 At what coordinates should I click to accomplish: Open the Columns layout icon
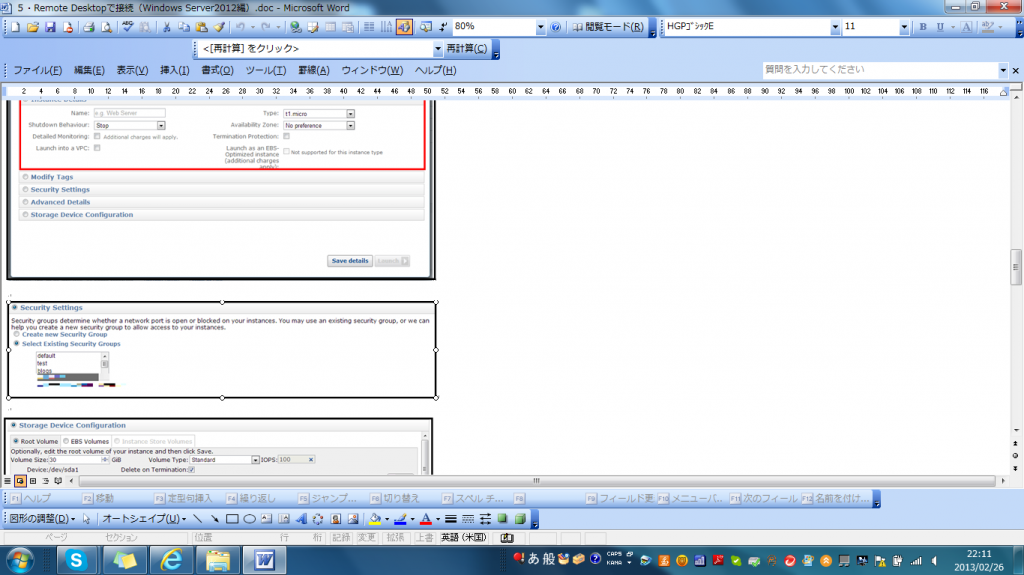(x=369, y=27)
